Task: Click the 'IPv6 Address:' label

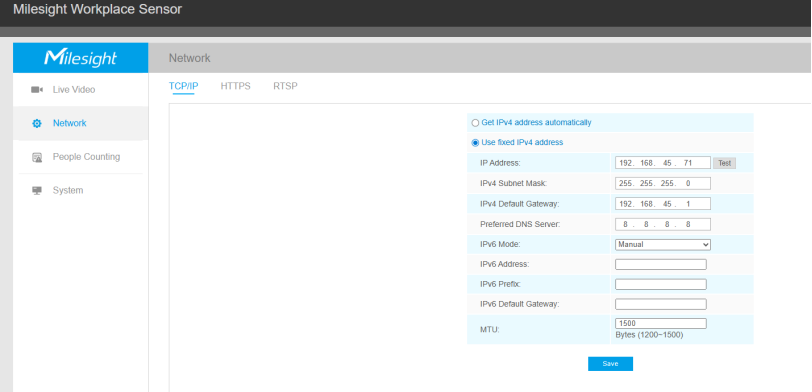Action: point(504,265)
